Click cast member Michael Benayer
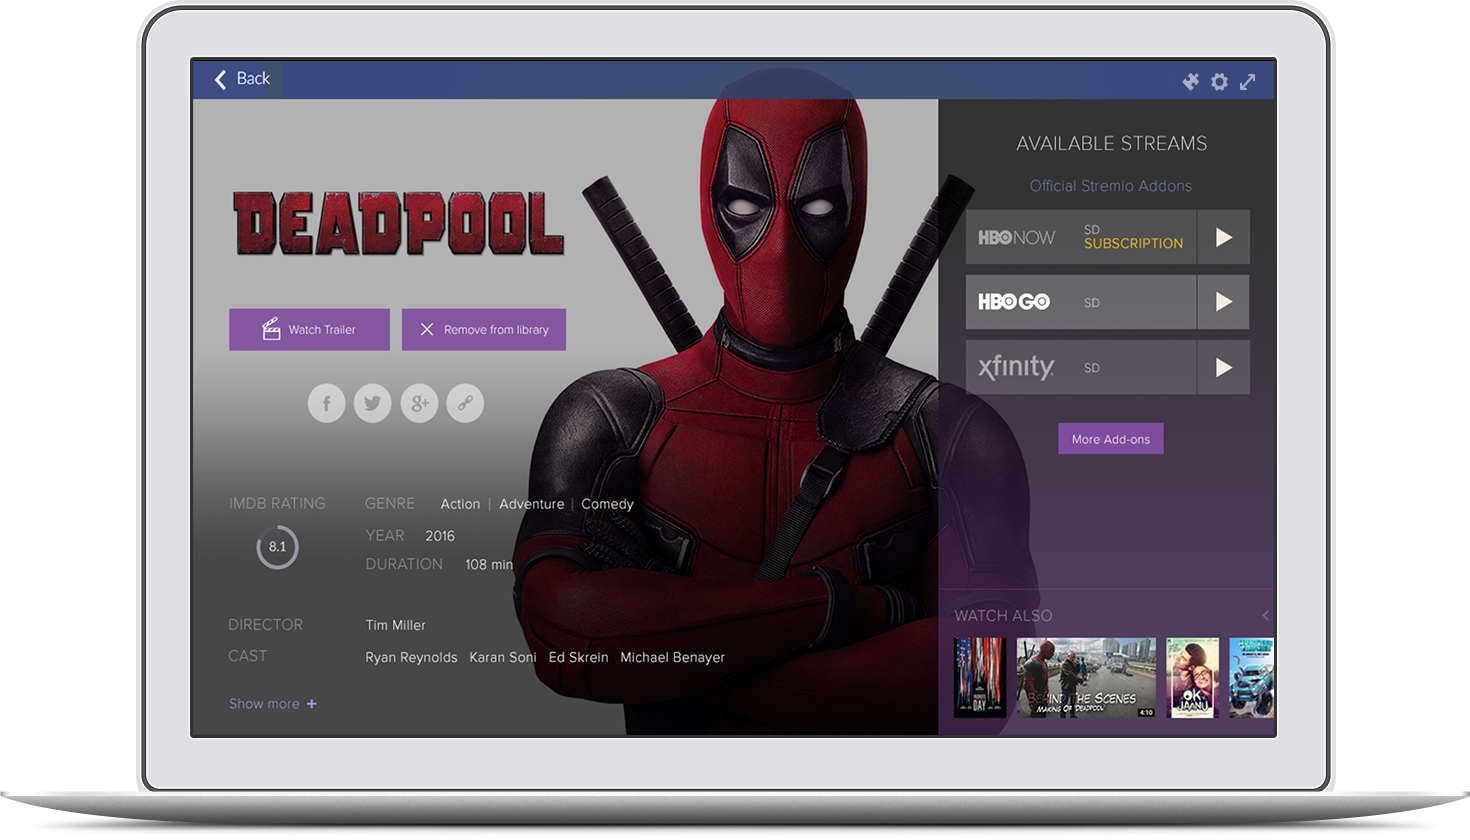This screenshot has width=1470, height=840. click(672, 657)
